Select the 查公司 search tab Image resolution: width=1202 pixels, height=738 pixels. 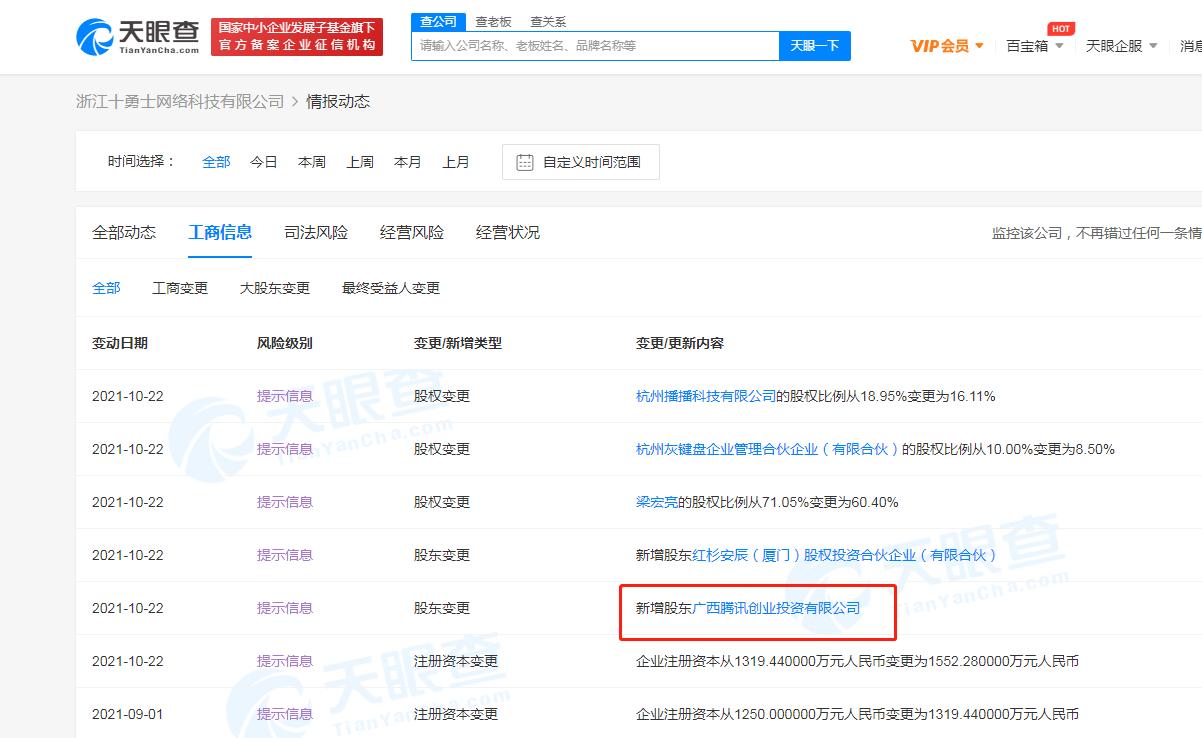point(438,21)
